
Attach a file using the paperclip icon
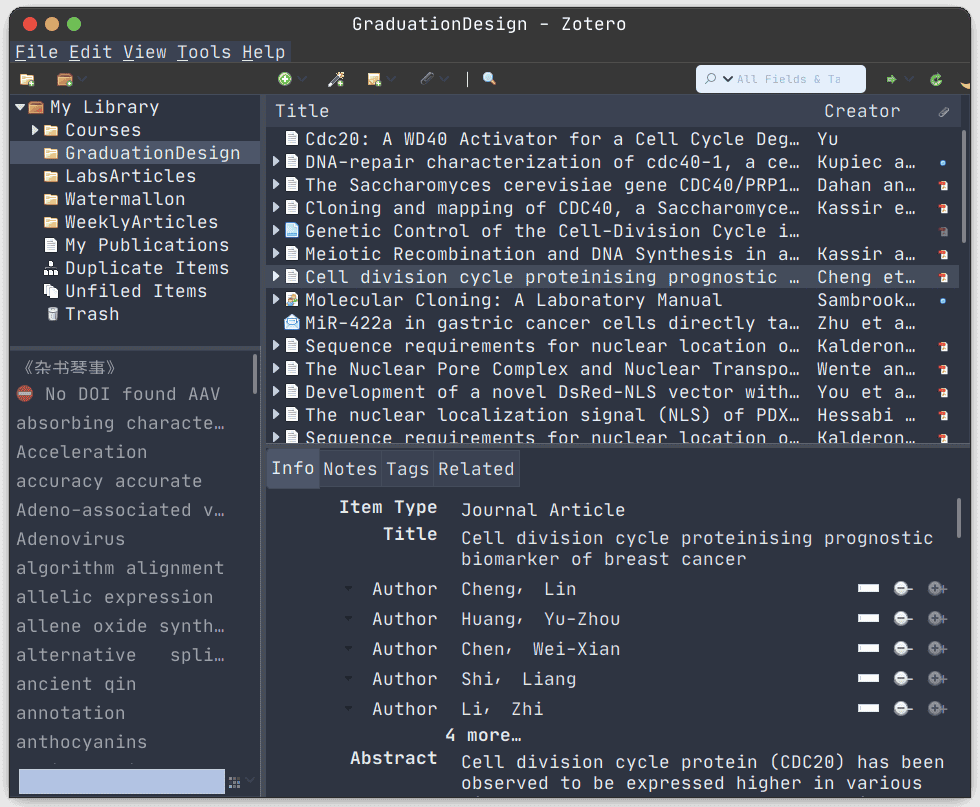428,79
